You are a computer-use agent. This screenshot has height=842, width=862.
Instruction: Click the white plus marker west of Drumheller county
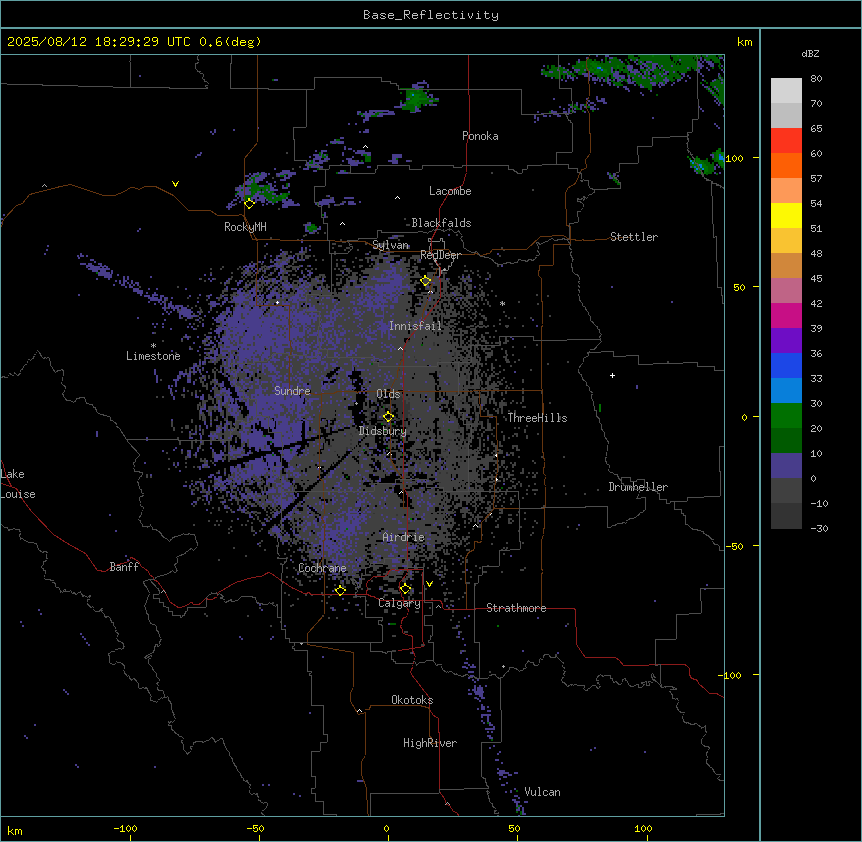612,375
